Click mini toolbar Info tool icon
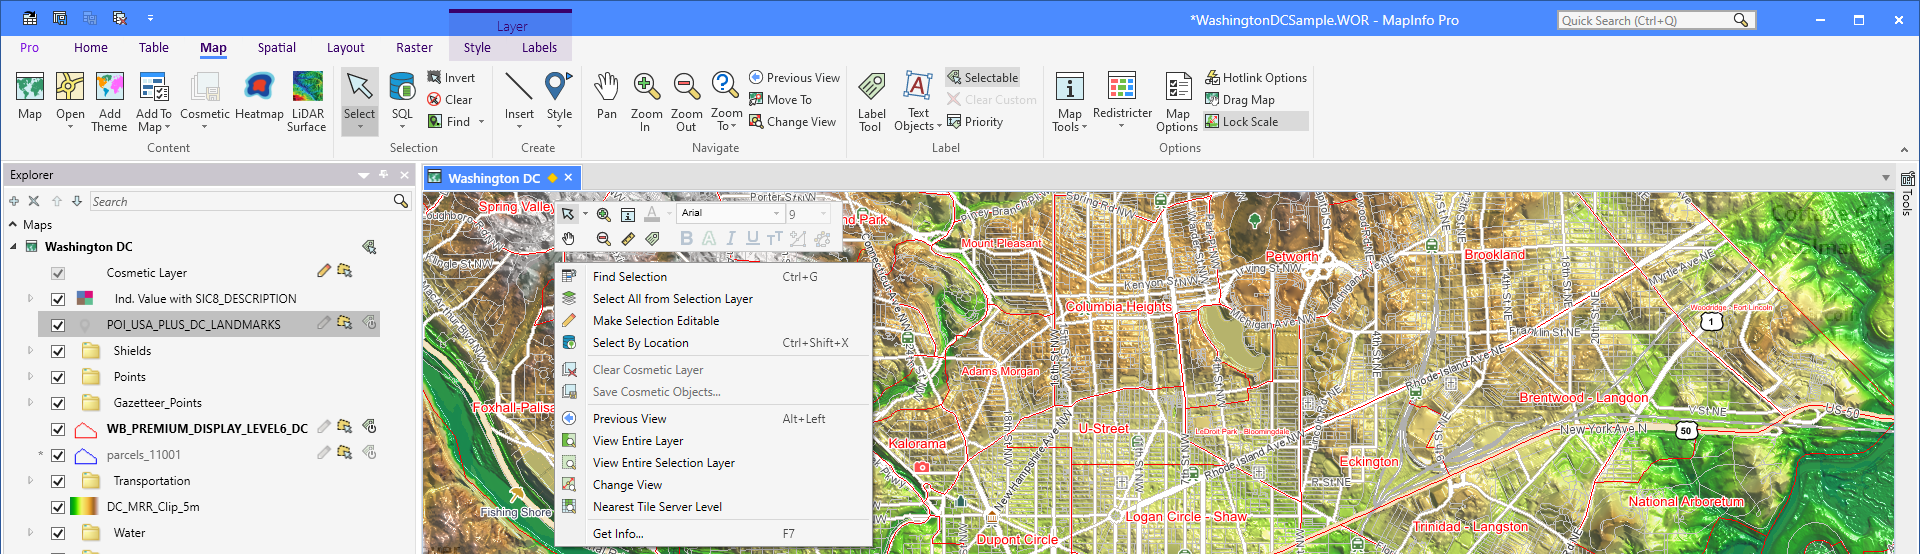 [x=628, y=214]
